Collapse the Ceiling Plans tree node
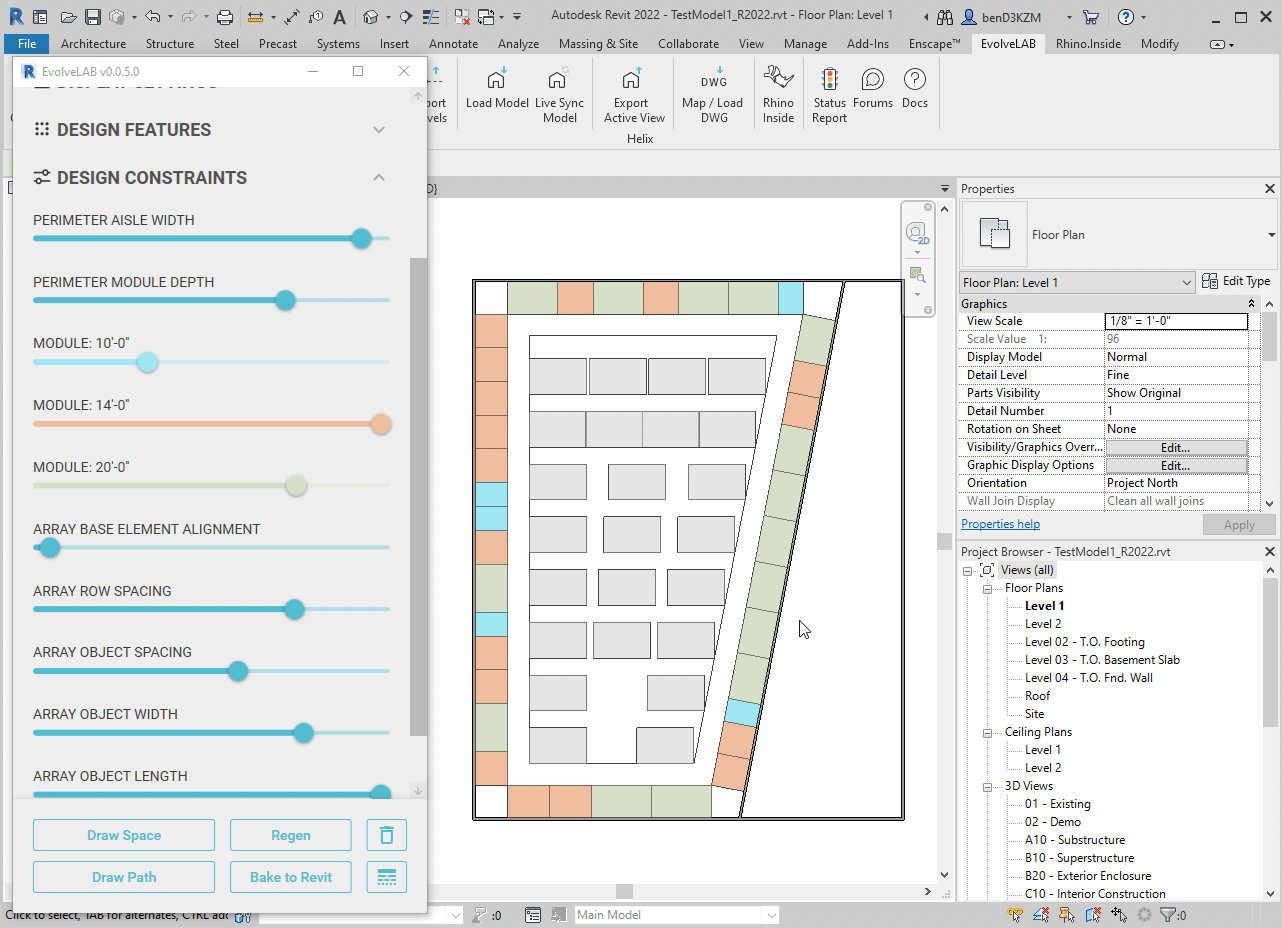Viewport: 1282px width, 928px height. click(x=987, y=732)
